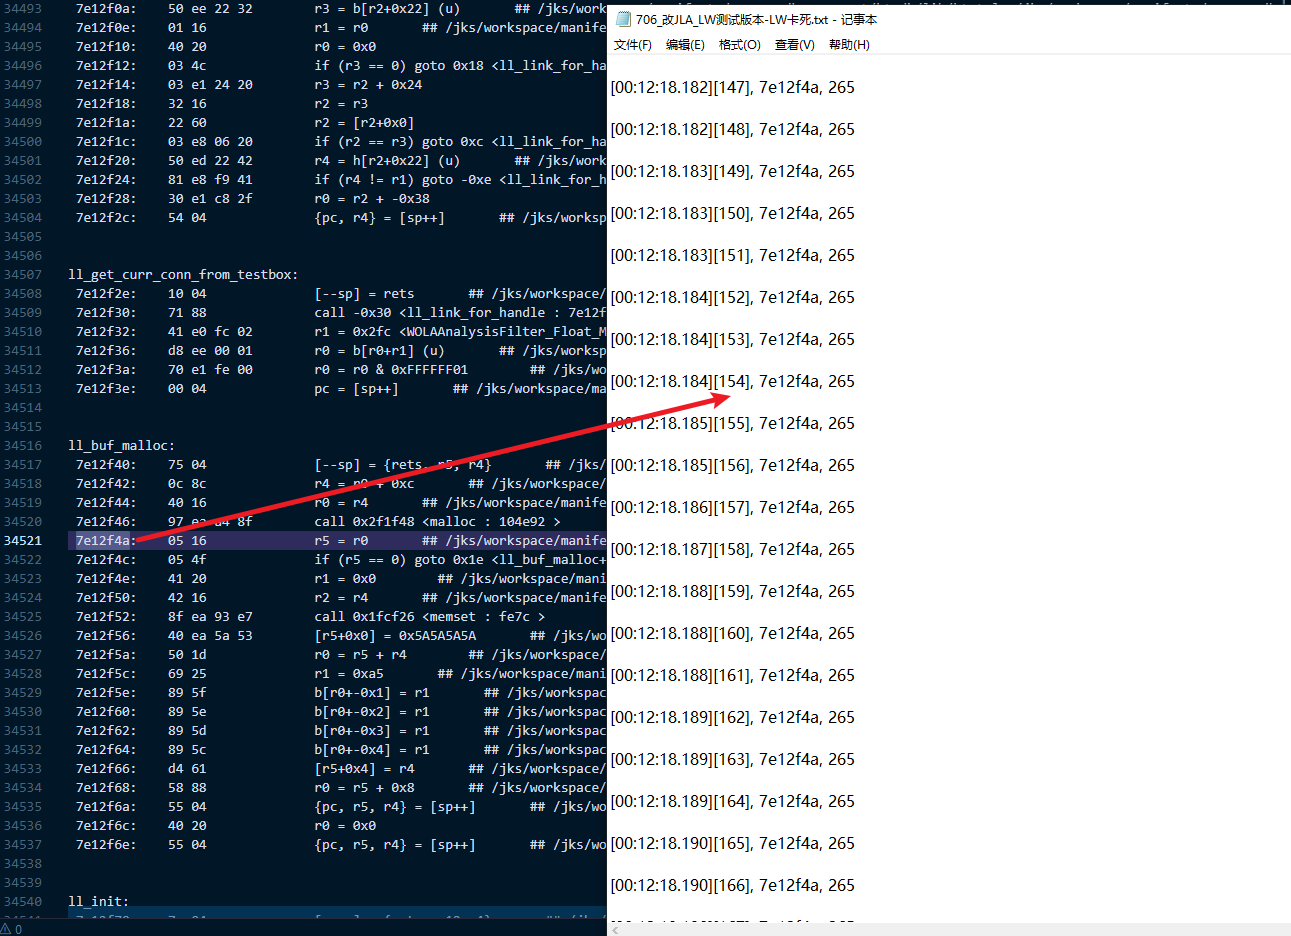The width and height of the screenshot is (1291, 936).
Task: Click the warning icon in editor status bar
Action: tap(6, 929)
